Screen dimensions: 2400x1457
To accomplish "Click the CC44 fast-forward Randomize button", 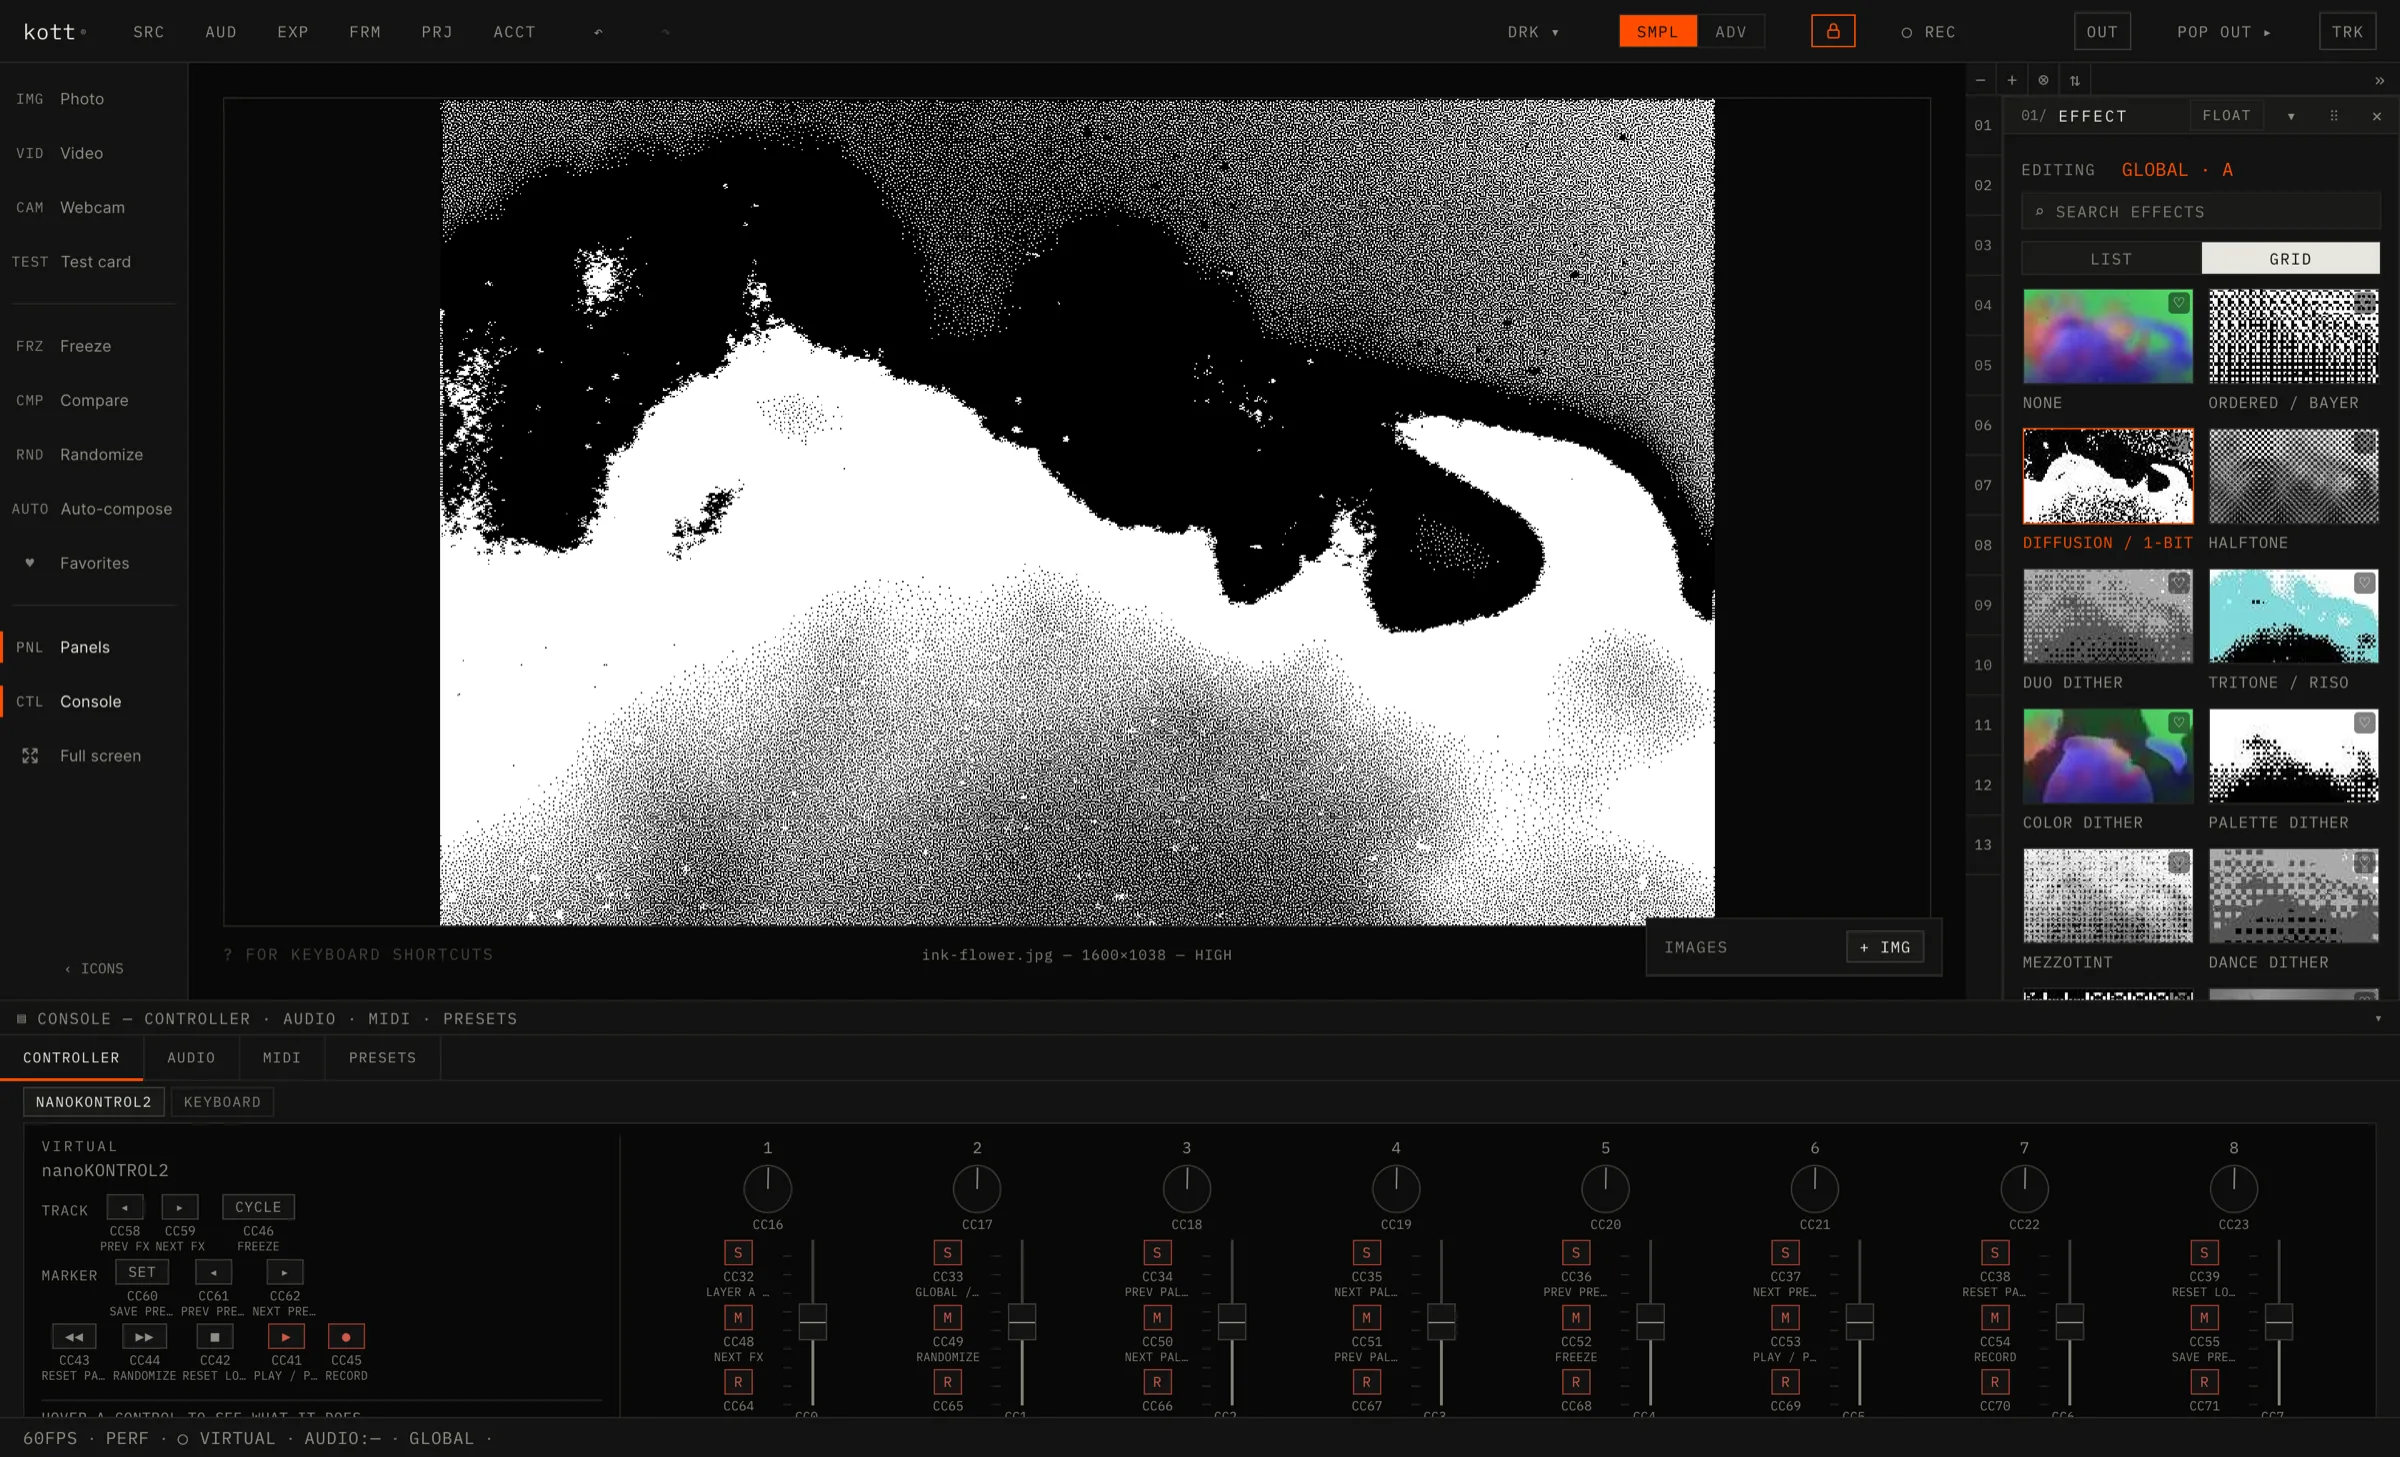I will click(144, 1337).
